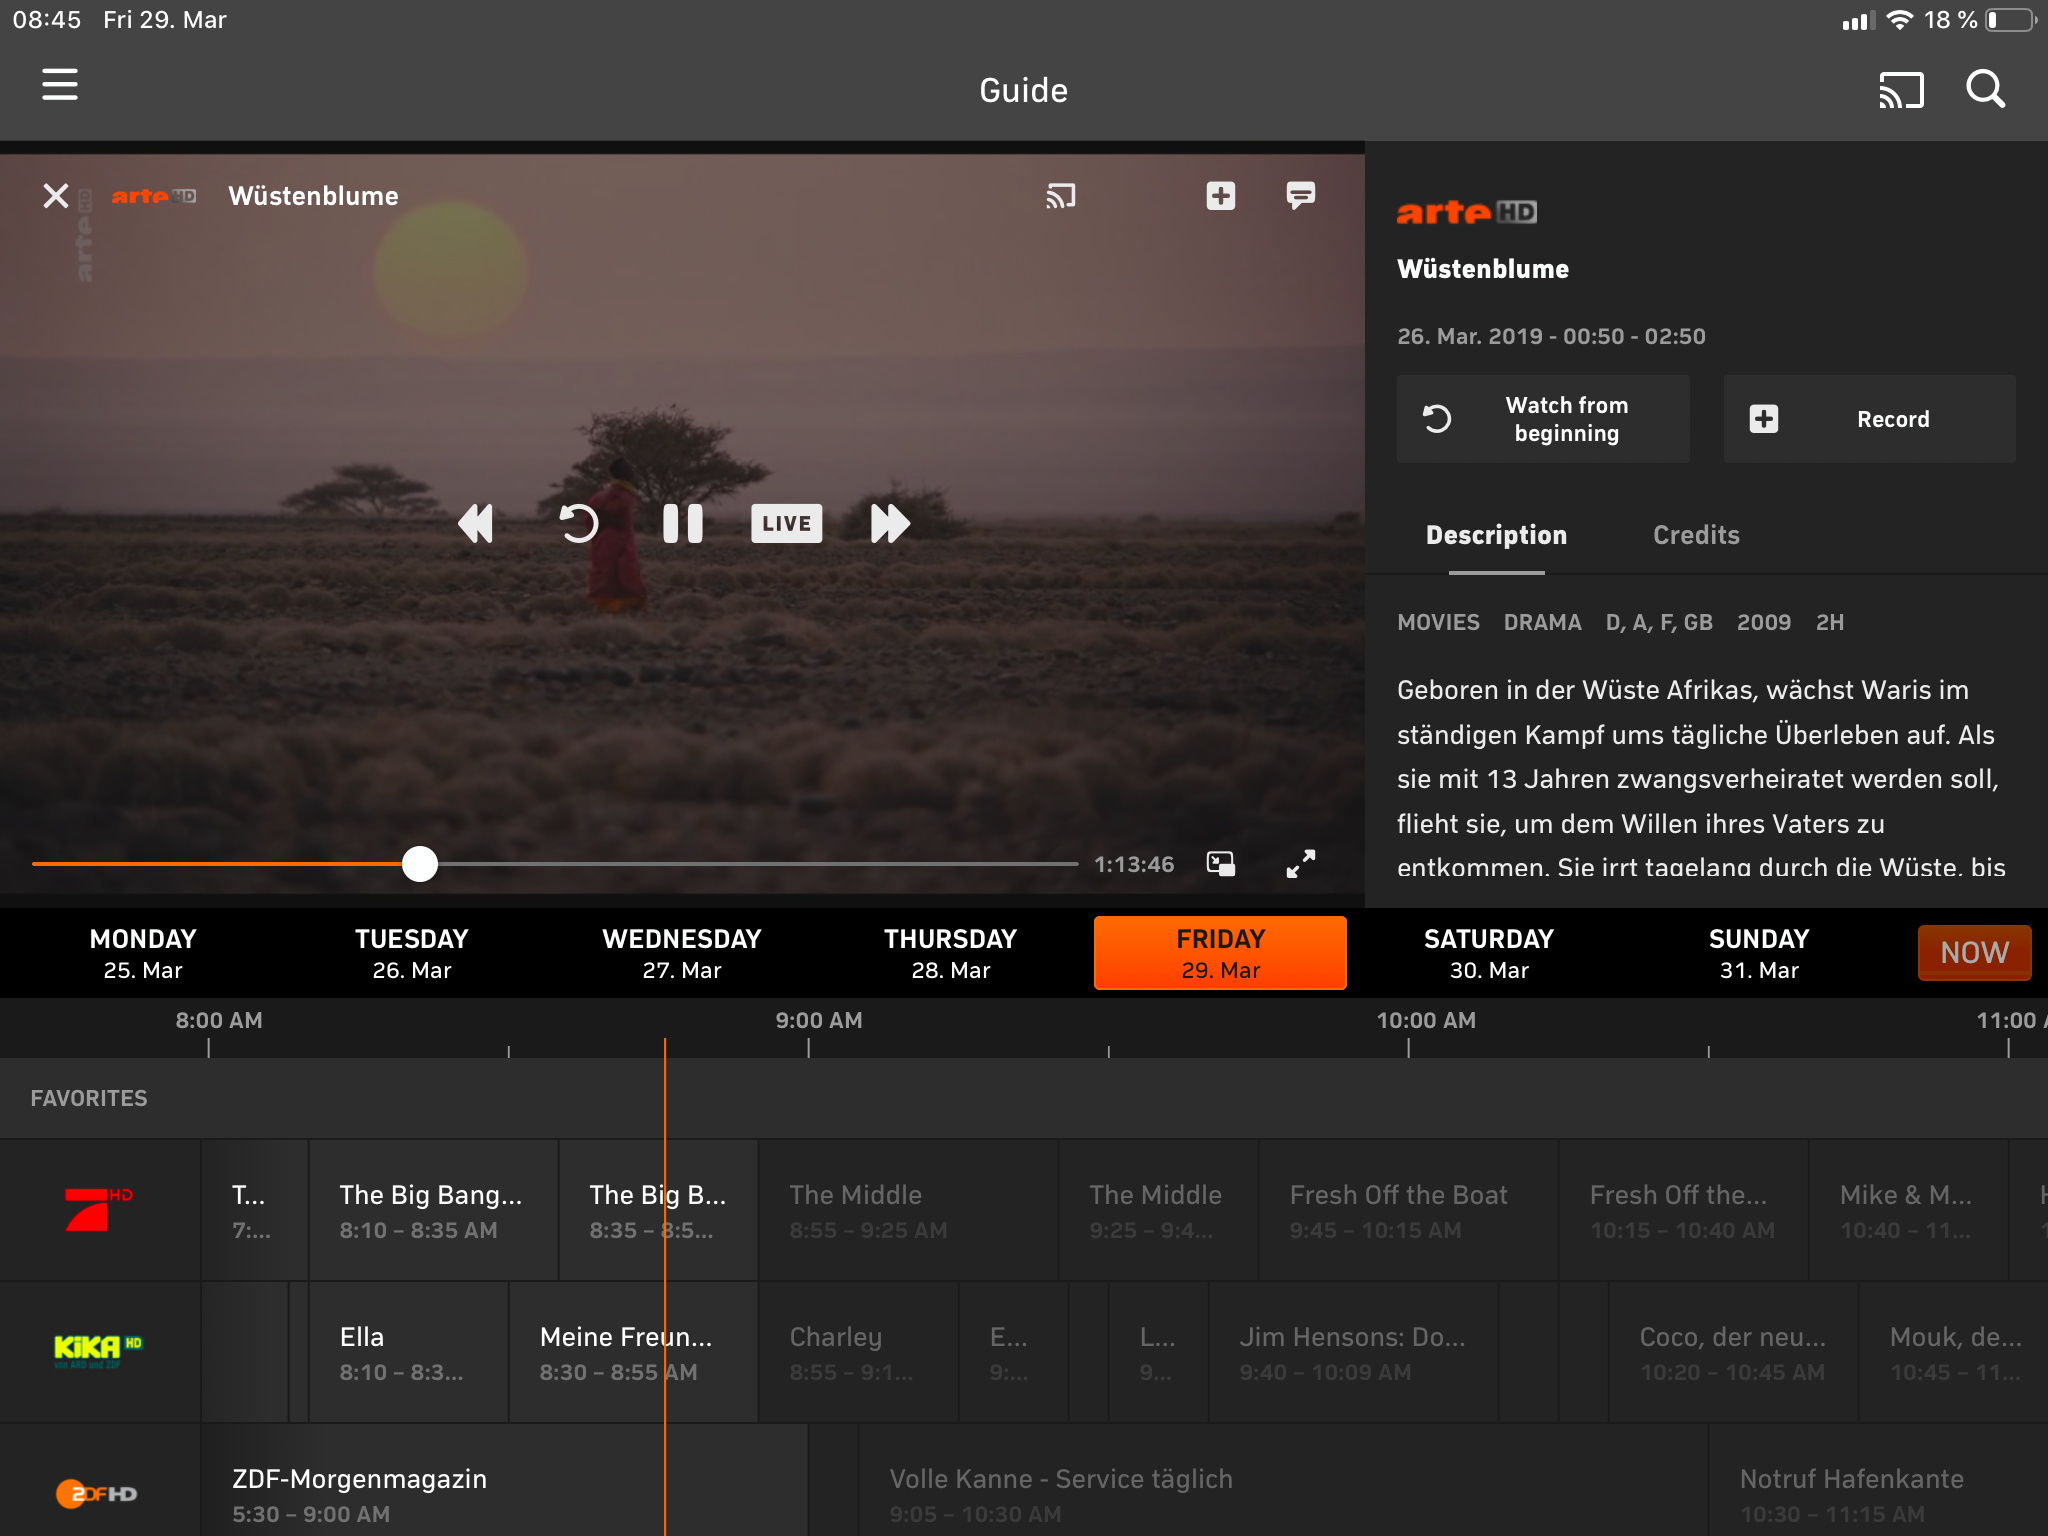Tap the arte HD logo in details panel

[1466, 212]
